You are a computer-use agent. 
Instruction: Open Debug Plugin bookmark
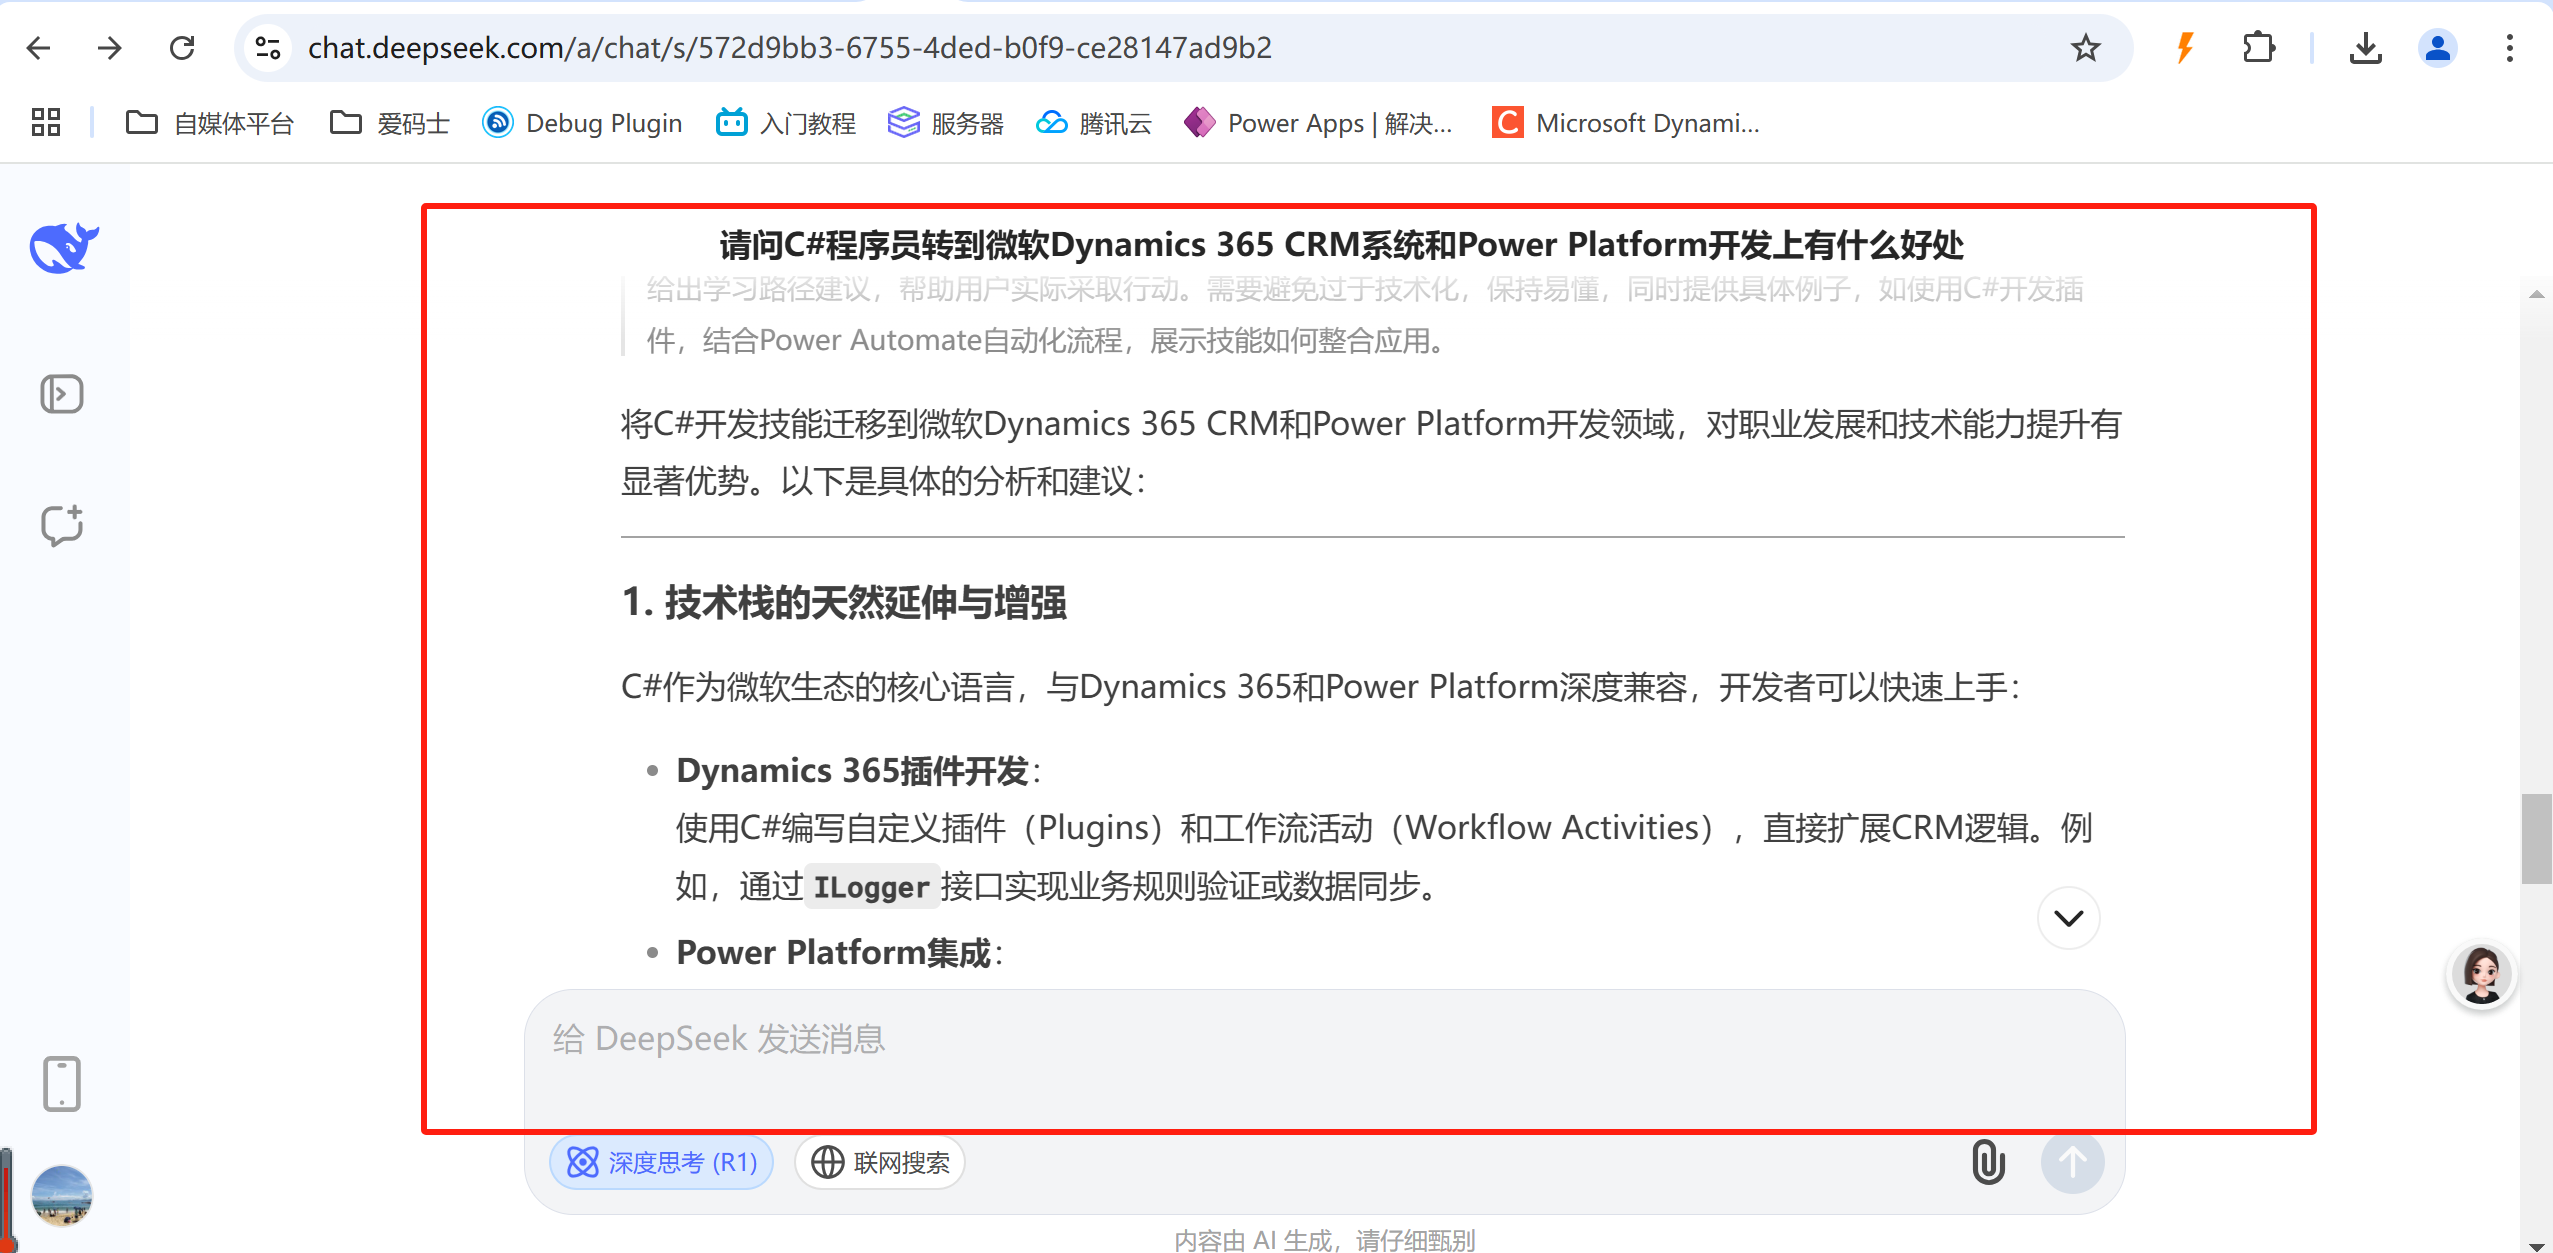(x=582, y=123)
